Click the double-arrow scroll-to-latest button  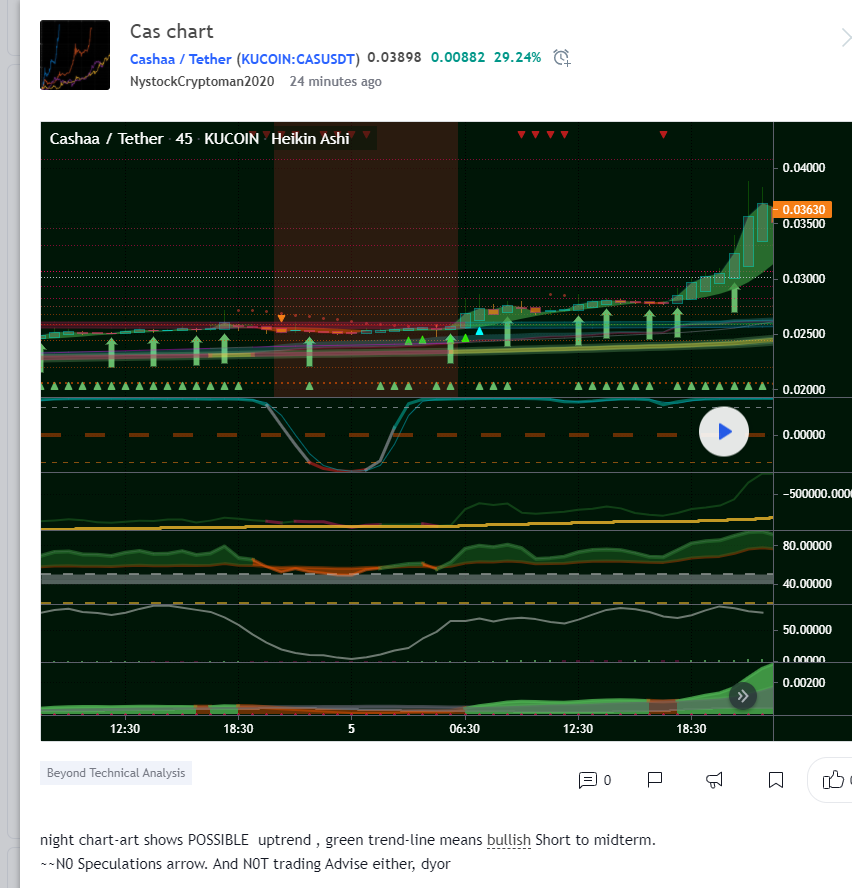[x=742, y=696]
